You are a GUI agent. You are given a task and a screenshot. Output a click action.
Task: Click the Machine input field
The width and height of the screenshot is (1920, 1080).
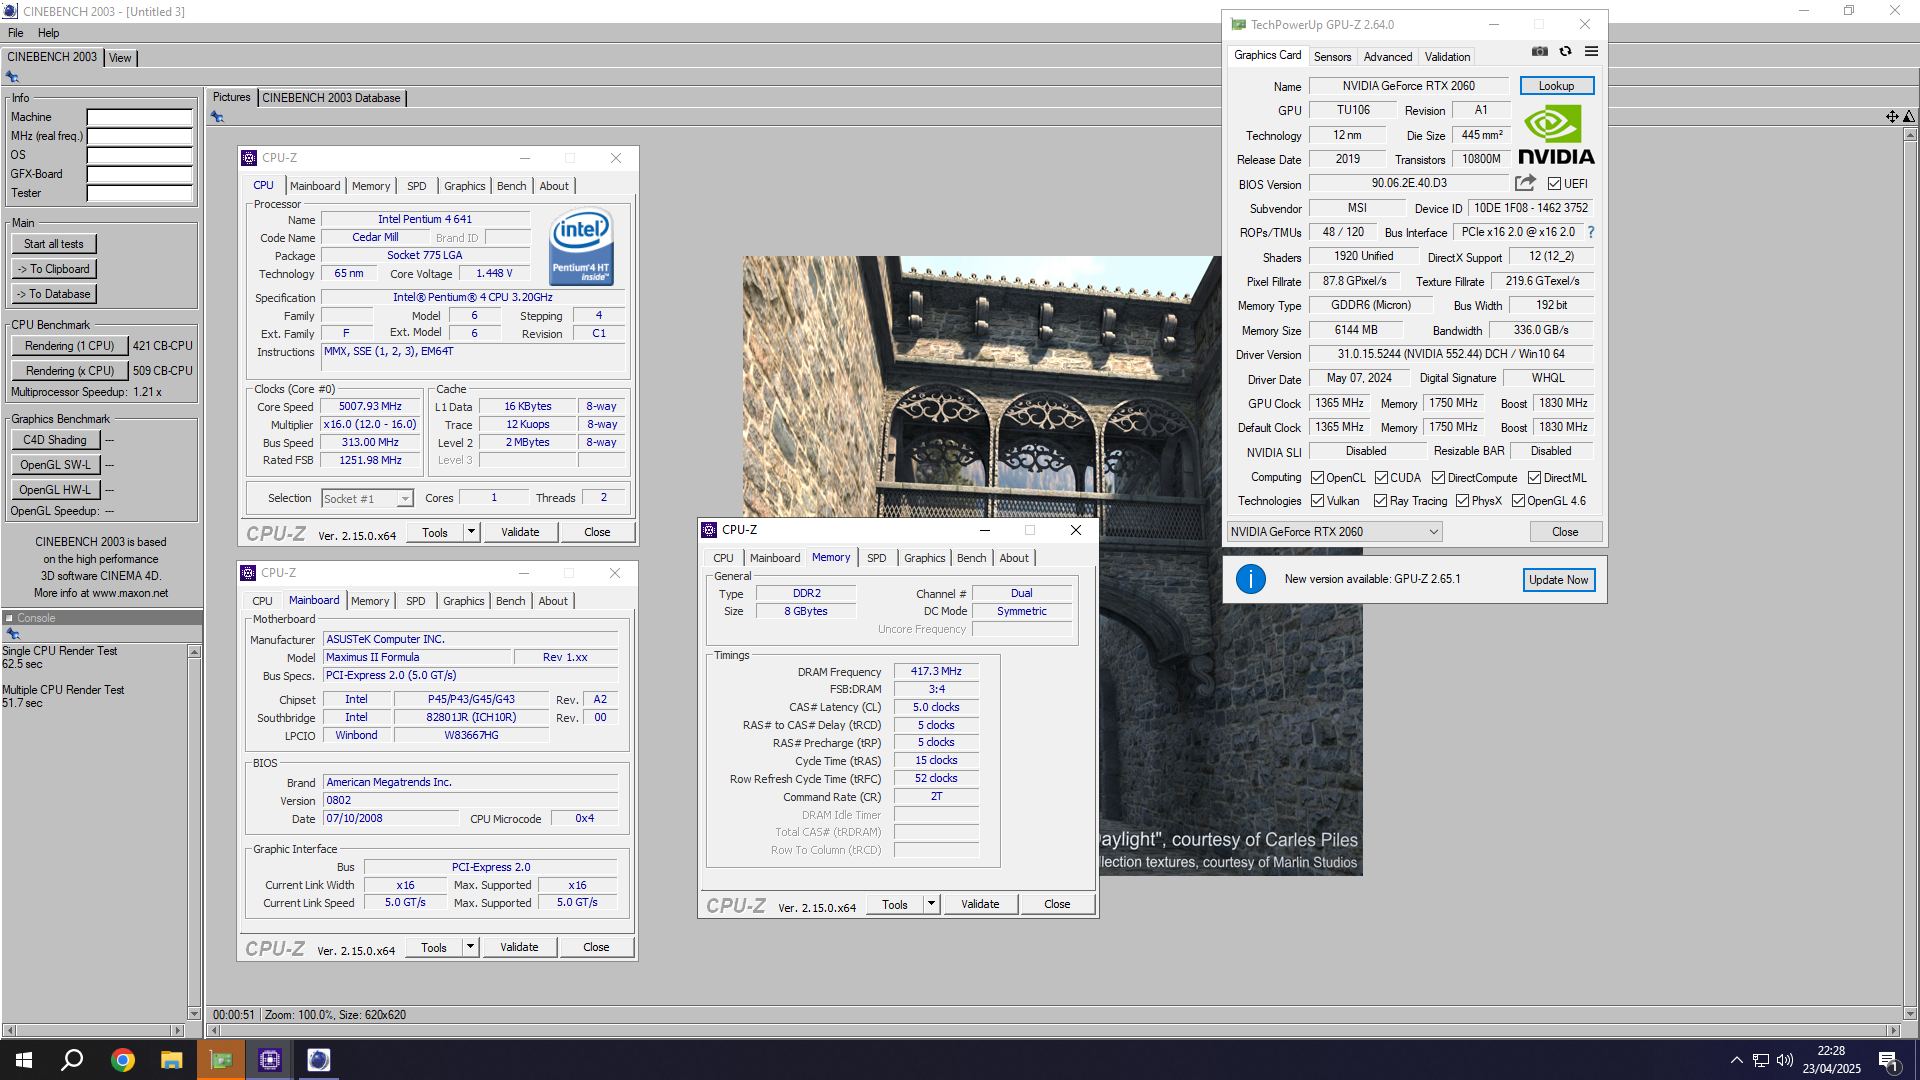point(139,117)
